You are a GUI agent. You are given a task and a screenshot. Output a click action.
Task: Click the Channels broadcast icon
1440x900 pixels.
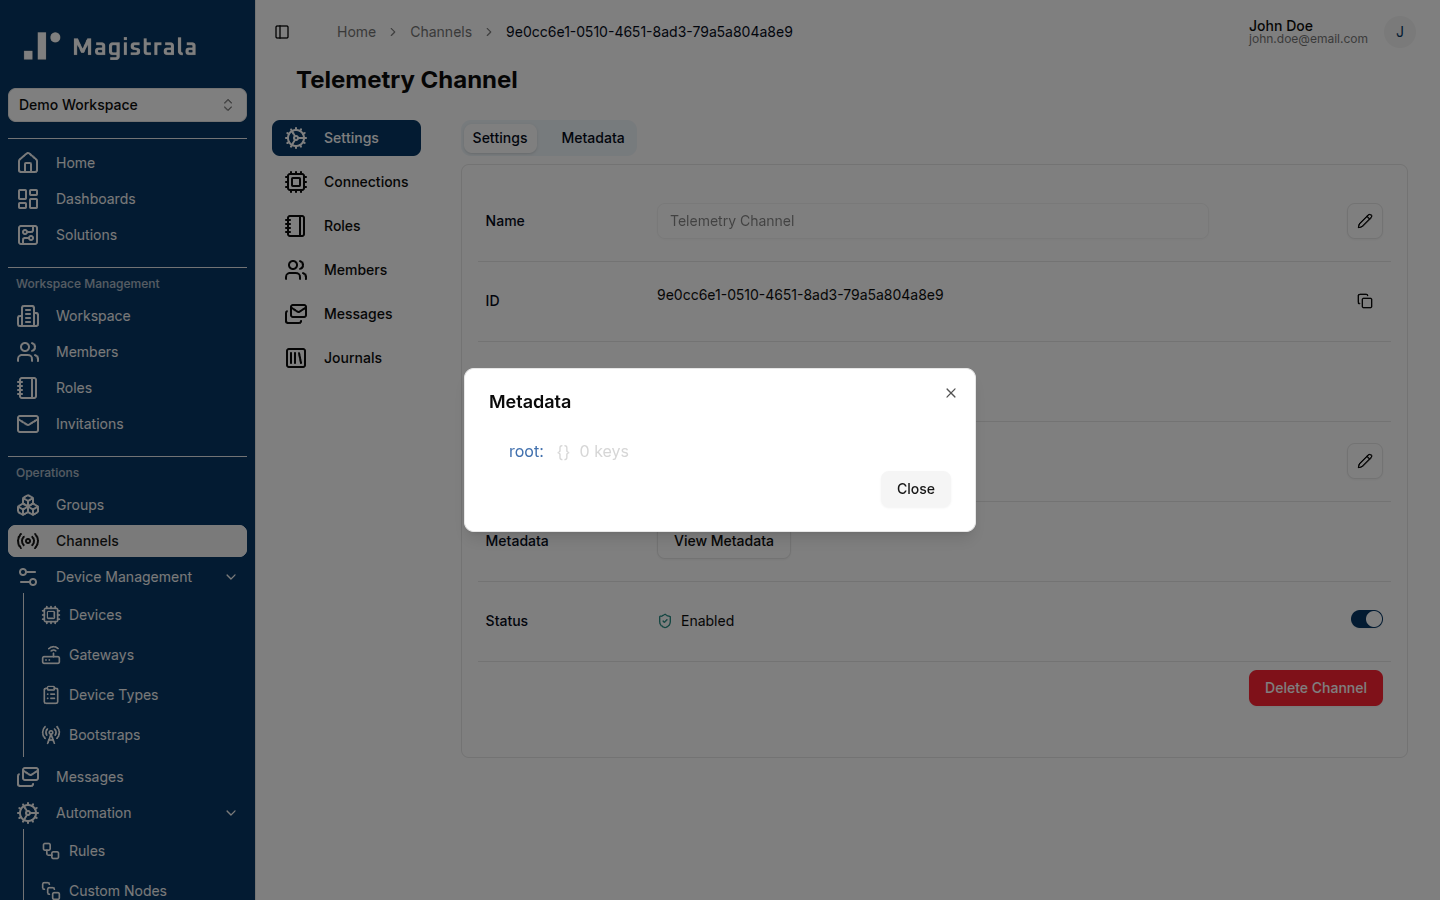click(28, 541)
